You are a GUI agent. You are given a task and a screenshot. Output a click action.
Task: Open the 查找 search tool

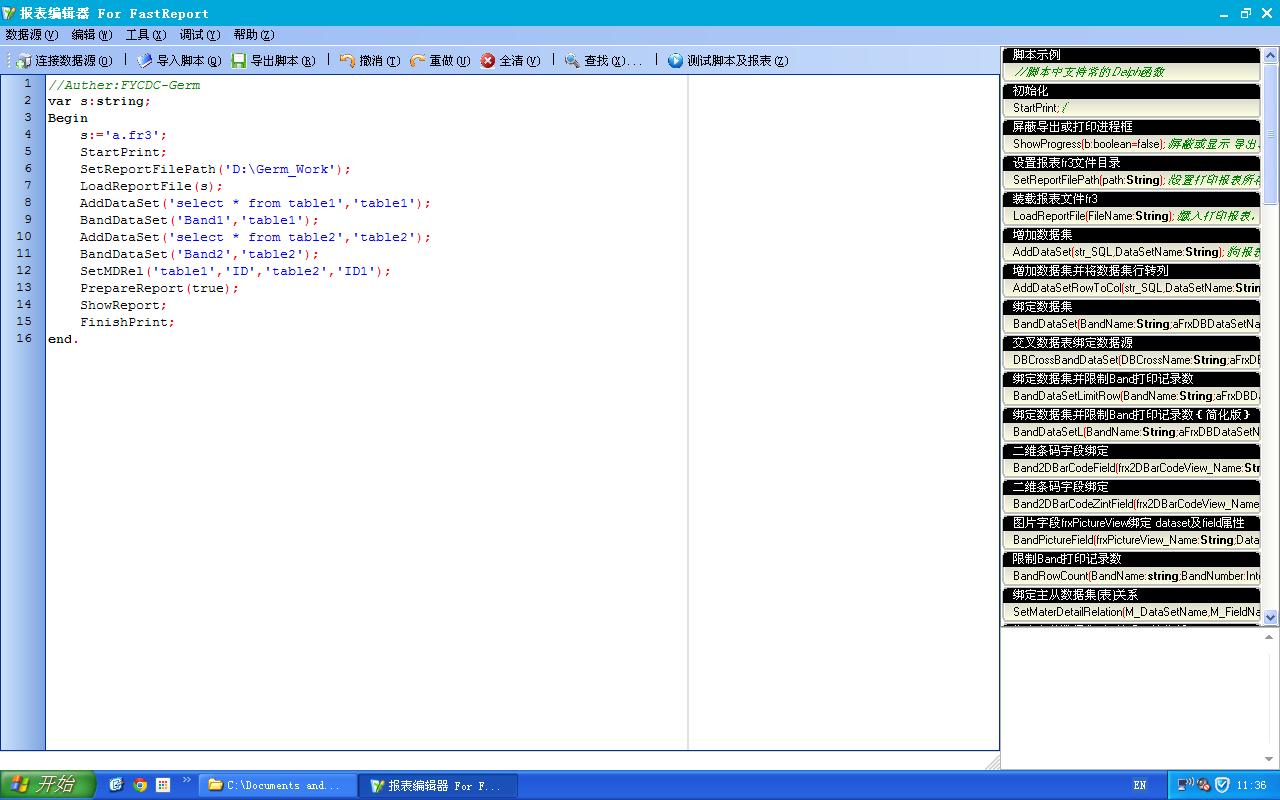click(602, 60)
